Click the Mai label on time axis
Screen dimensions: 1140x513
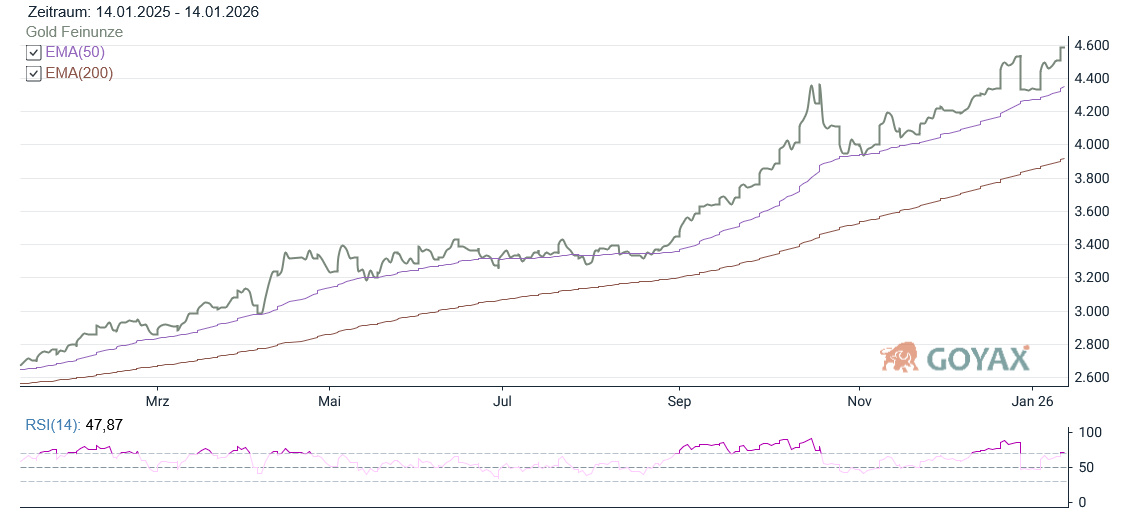pos(329,401)
